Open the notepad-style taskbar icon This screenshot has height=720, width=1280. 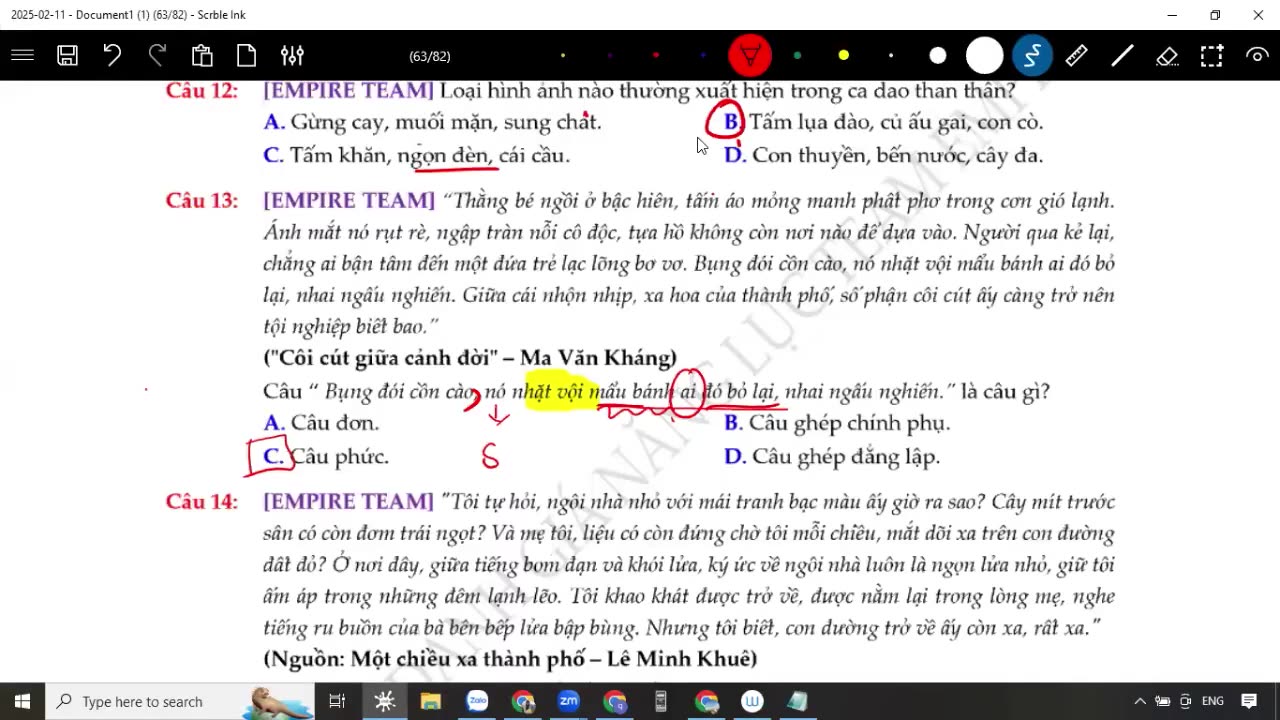tap(798, 701)
